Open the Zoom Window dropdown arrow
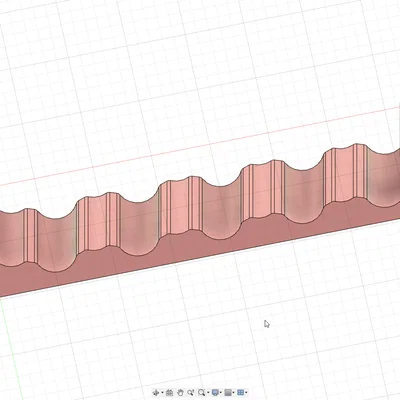The image size is (400, 400). coord(208,392)
